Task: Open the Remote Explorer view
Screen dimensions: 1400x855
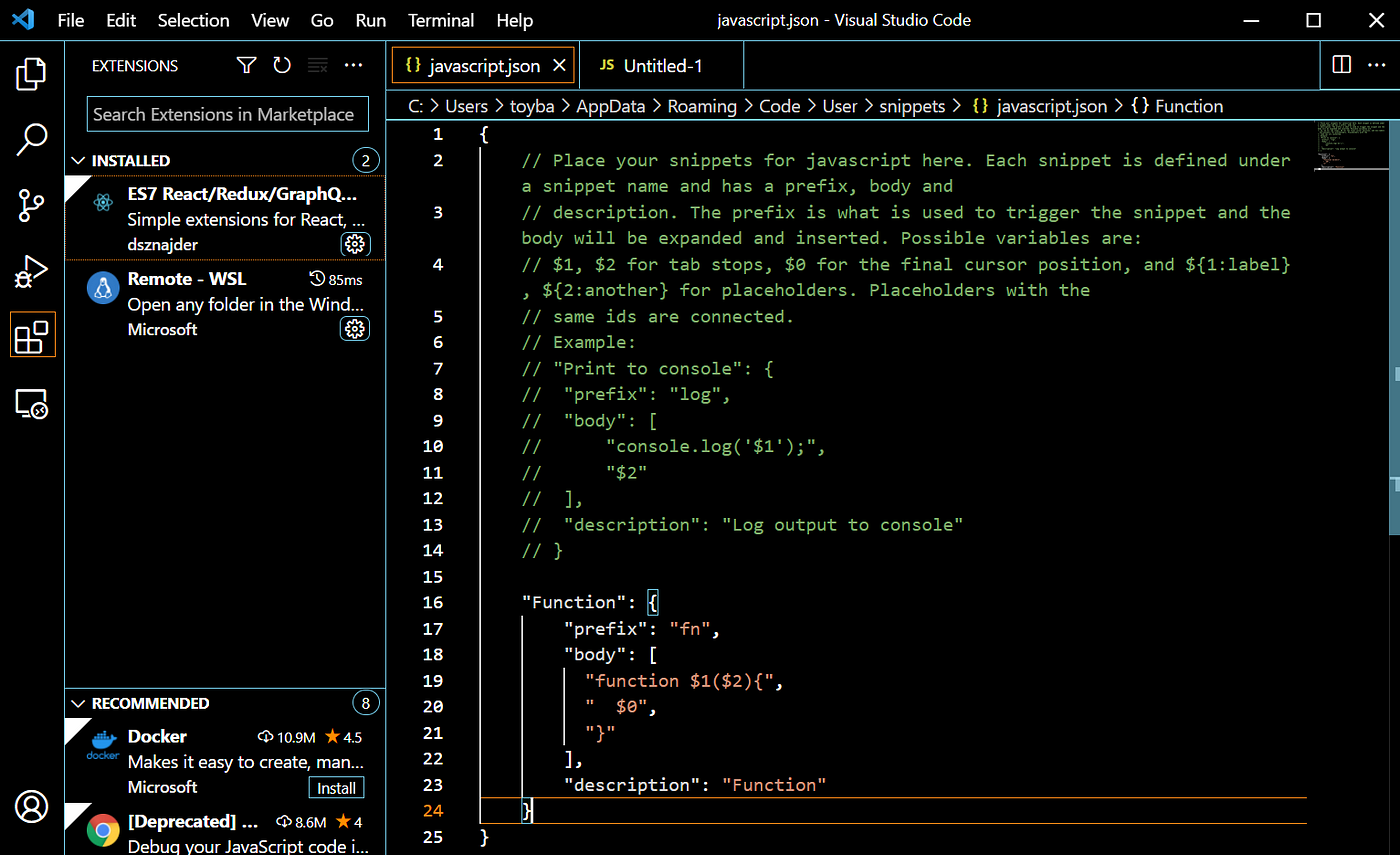Action: tap(32, 403)
